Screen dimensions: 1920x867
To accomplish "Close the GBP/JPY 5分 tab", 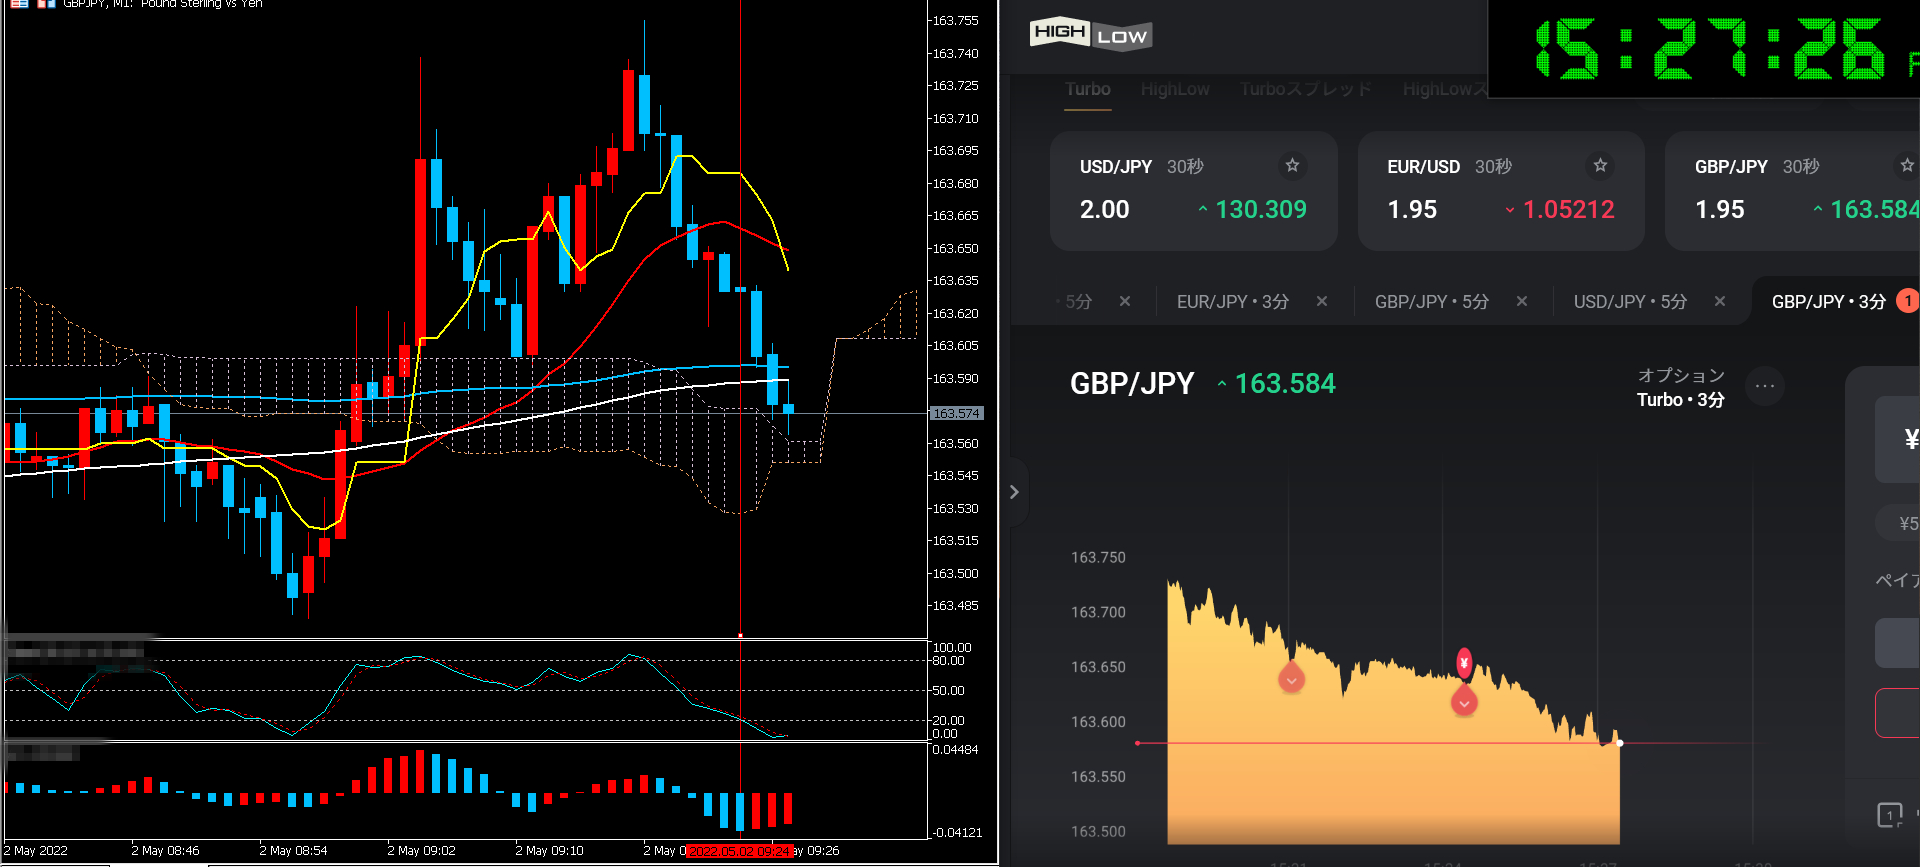I will tap(1521, 301).
